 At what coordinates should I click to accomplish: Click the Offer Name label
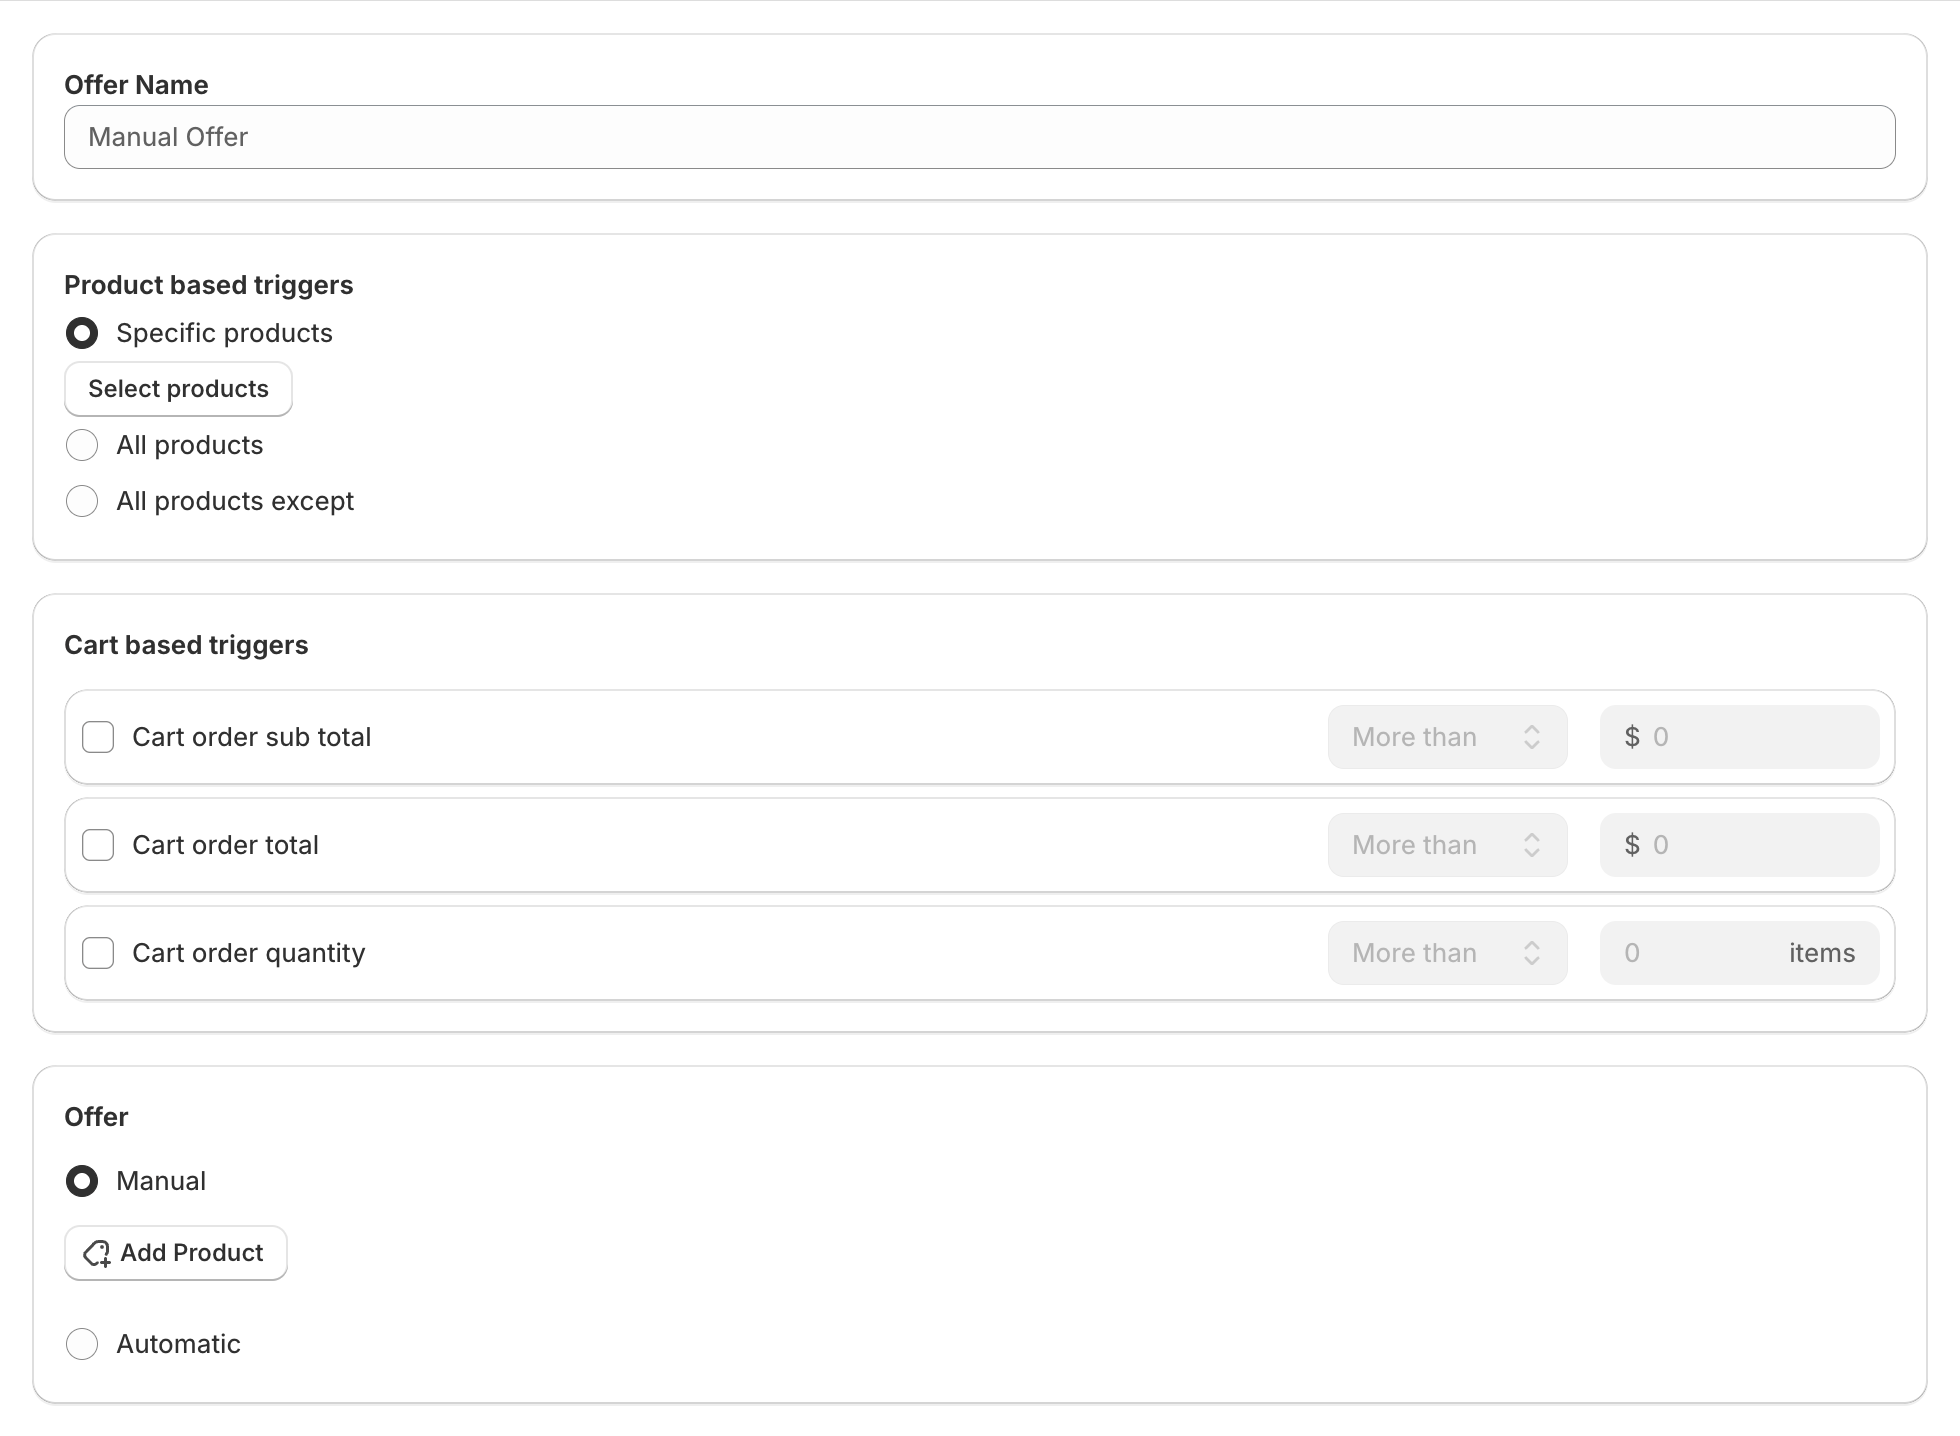click(136, 85)
